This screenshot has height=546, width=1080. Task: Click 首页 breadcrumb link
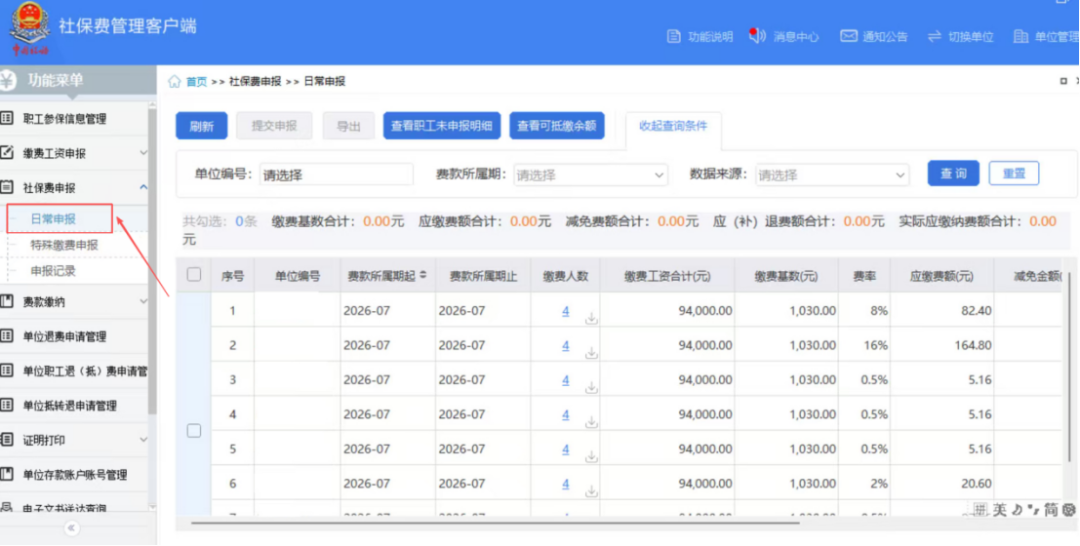pyautogui.click(x=196, y=81)
